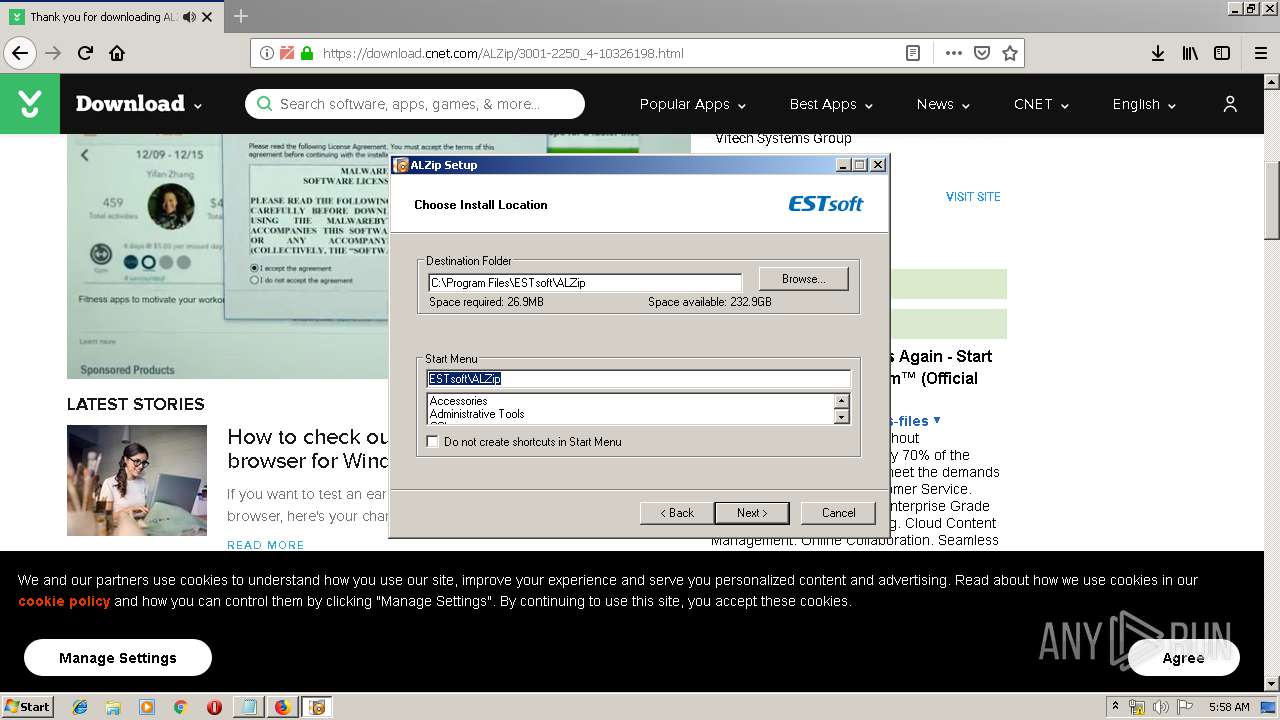This screenshot has height=720, width=1280.
Task: Click the Firefox back arrow button
Action: tap(20, 53)
